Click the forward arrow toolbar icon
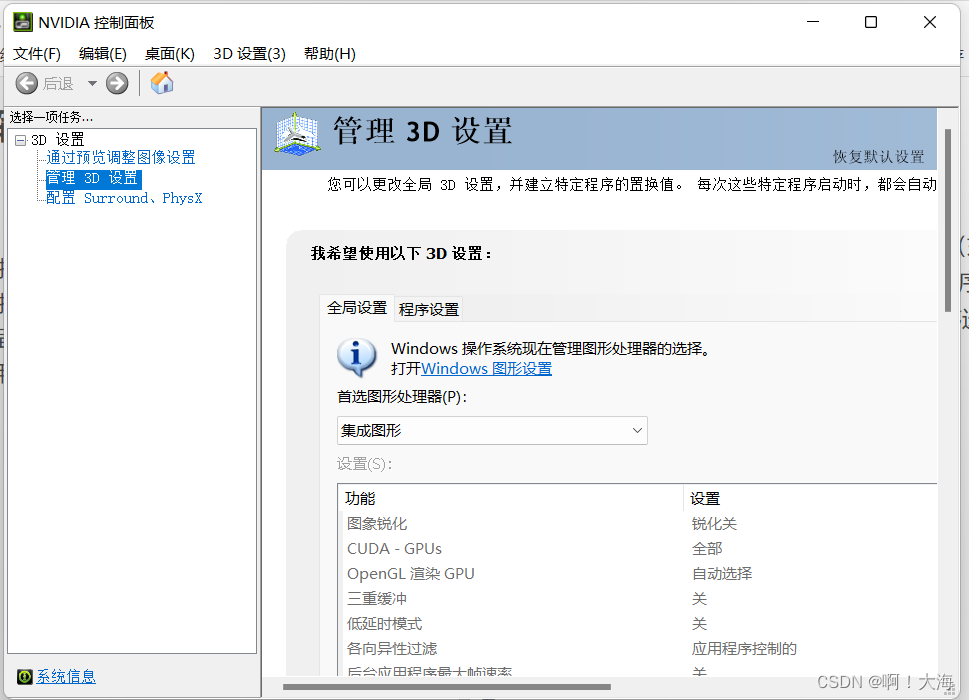 point(117,83)
